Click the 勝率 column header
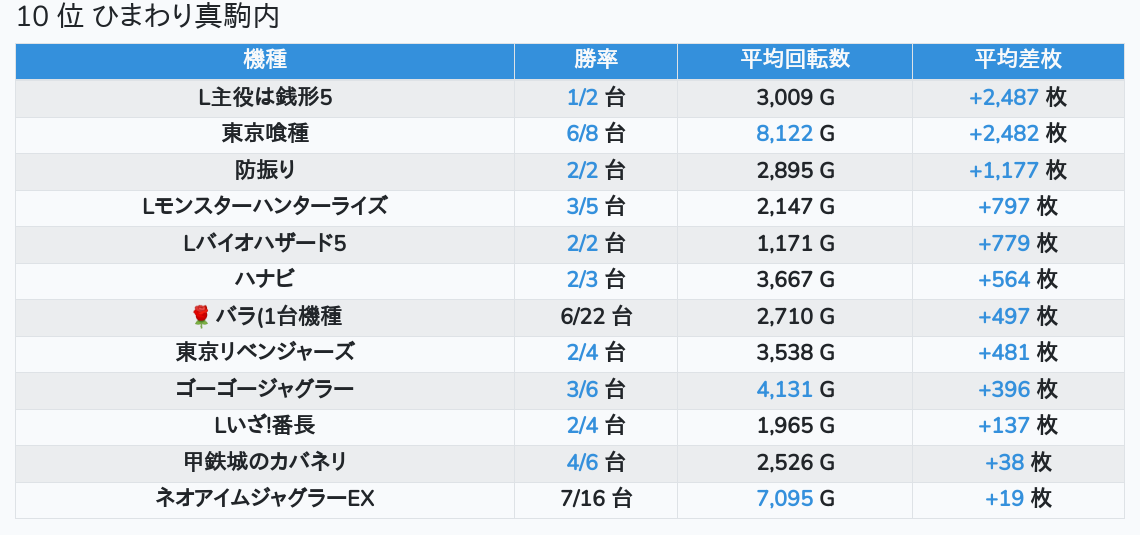Image resolution: width=1140 pixels, height=535 pixels. point(596,59)
